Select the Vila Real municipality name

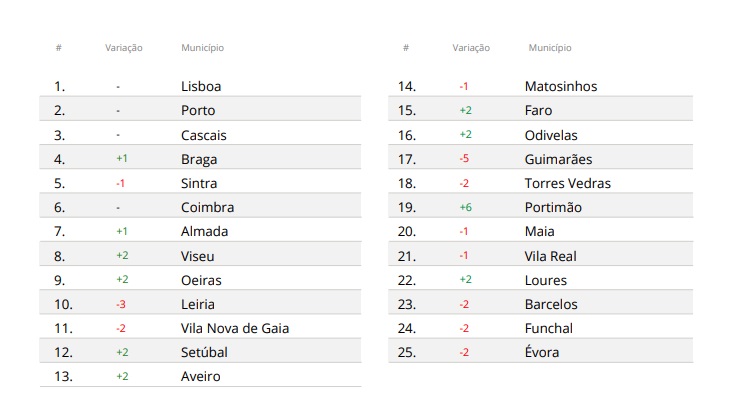tap(550, 256)
